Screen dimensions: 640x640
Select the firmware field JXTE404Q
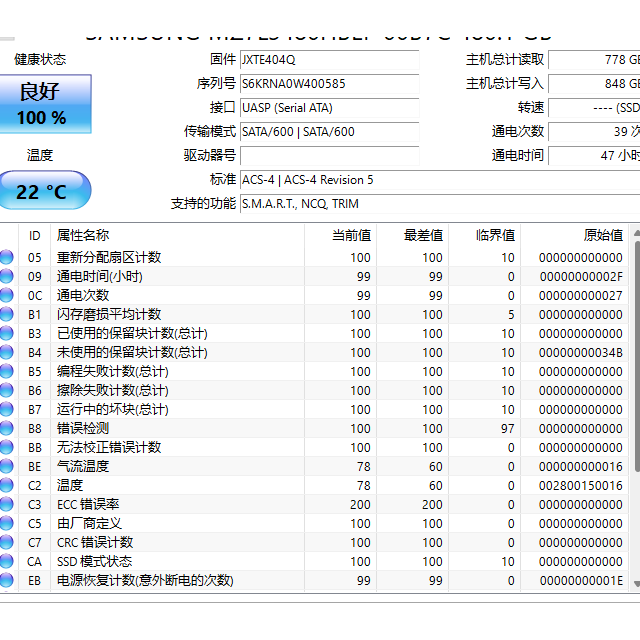(x=329, y=60)
